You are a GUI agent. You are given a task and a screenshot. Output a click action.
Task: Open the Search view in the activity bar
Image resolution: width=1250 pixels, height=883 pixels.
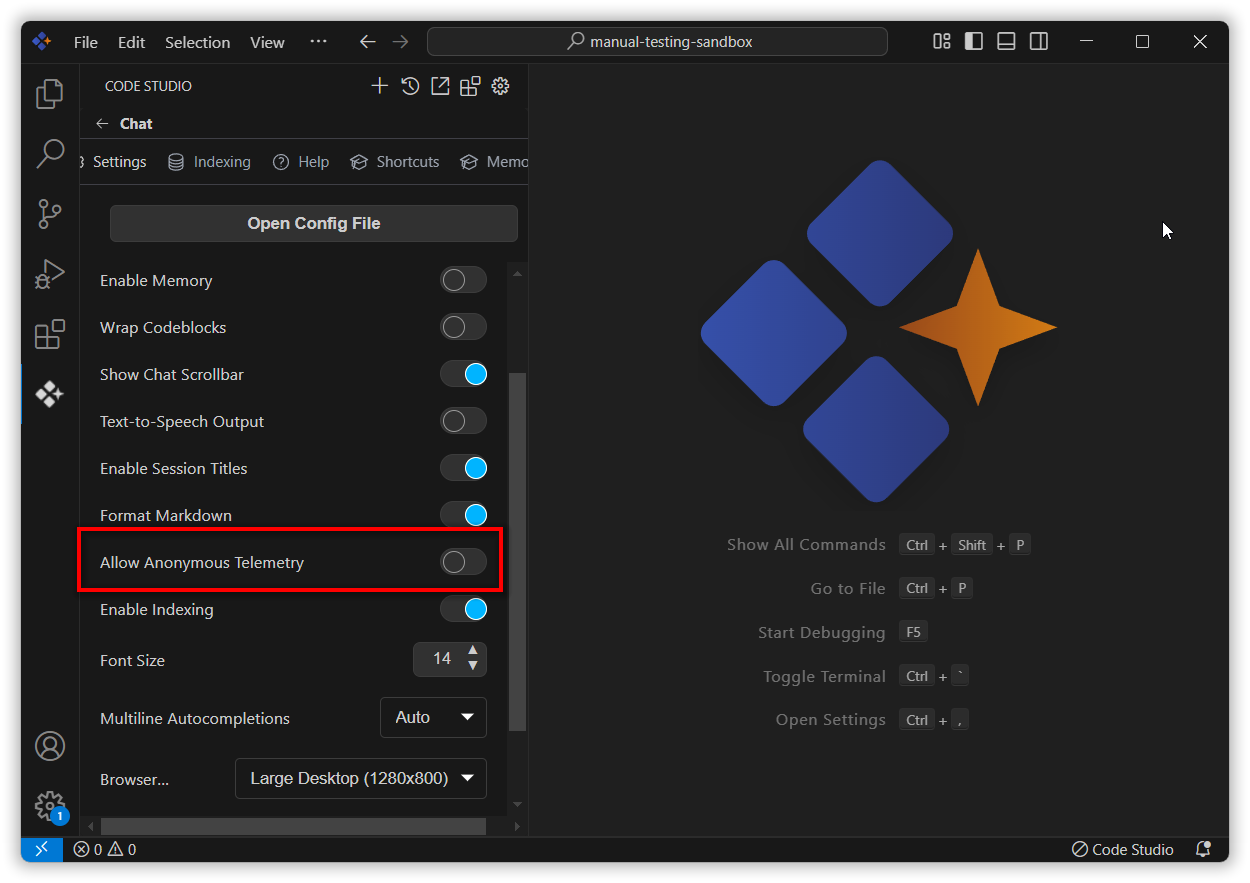tap(50, 153)
